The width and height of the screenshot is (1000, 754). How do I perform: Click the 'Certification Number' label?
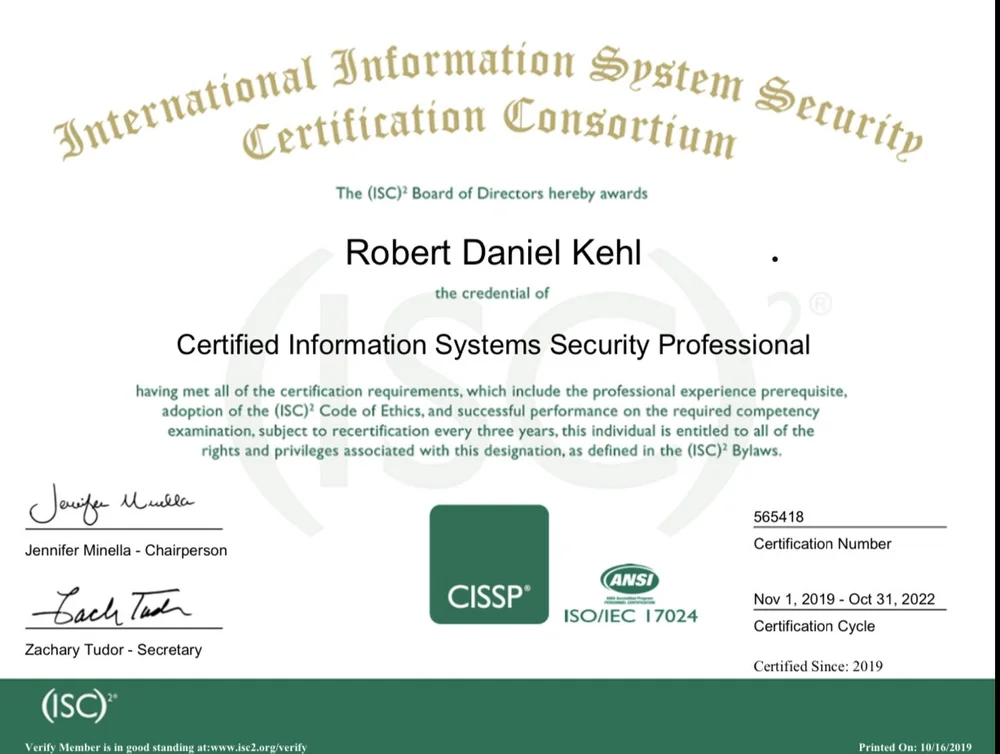pyautogui.click(x=822, y=543)
